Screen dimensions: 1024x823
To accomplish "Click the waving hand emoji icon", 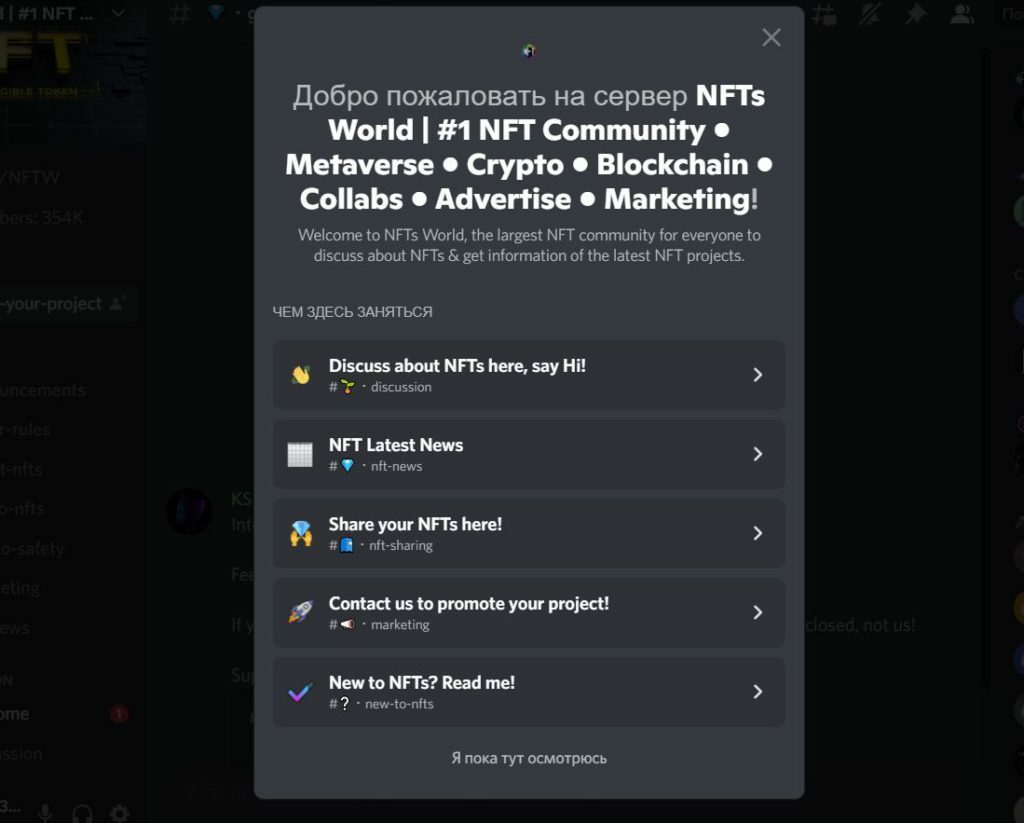I will click(x=300, y=375).
